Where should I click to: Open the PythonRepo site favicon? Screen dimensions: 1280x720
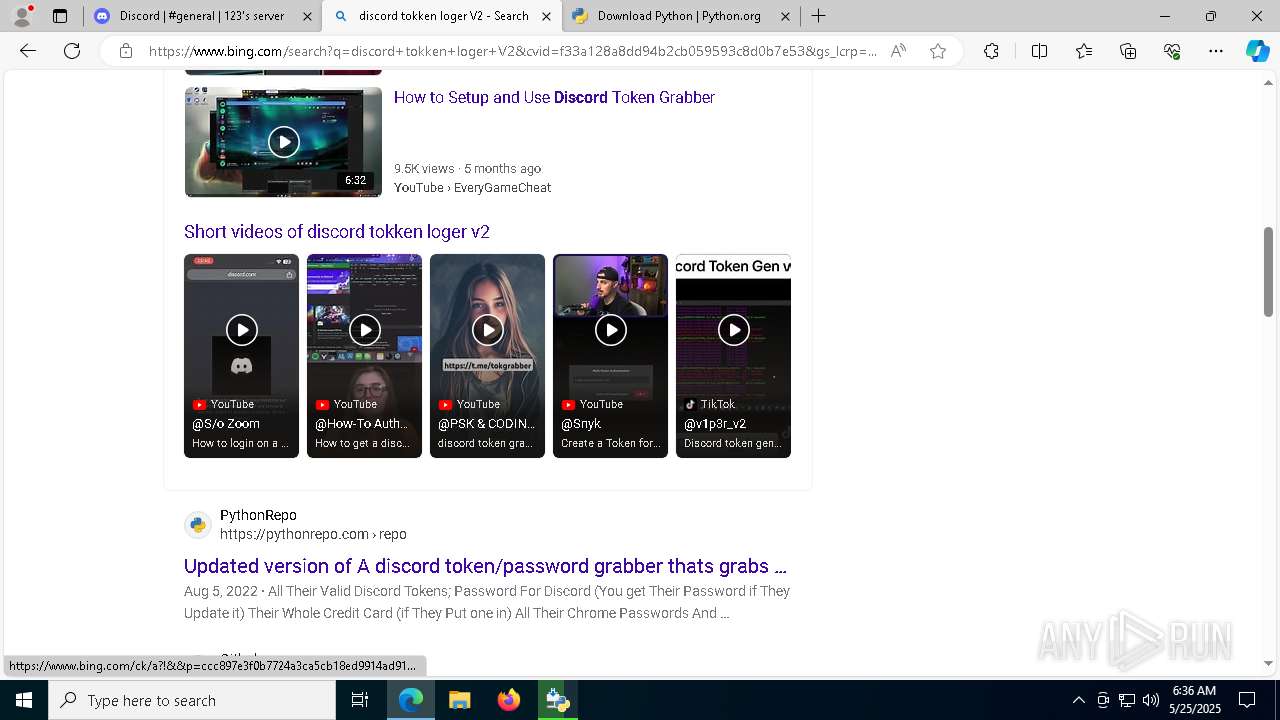[x=198, y=525]
